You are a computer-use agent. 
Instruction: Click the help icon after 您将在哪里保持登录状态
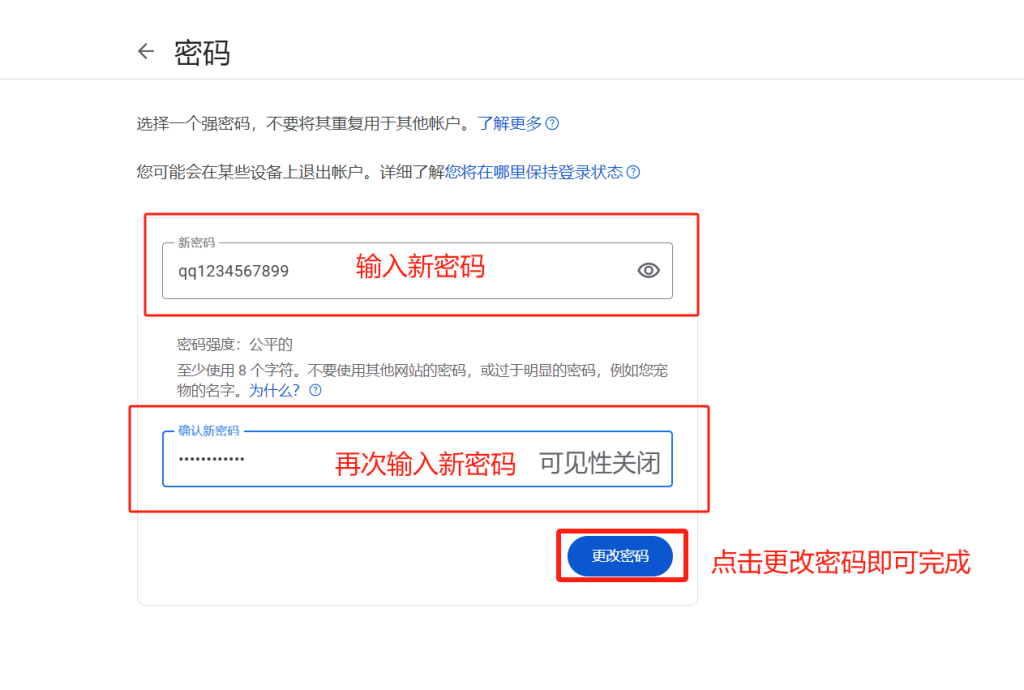(633, 172)
